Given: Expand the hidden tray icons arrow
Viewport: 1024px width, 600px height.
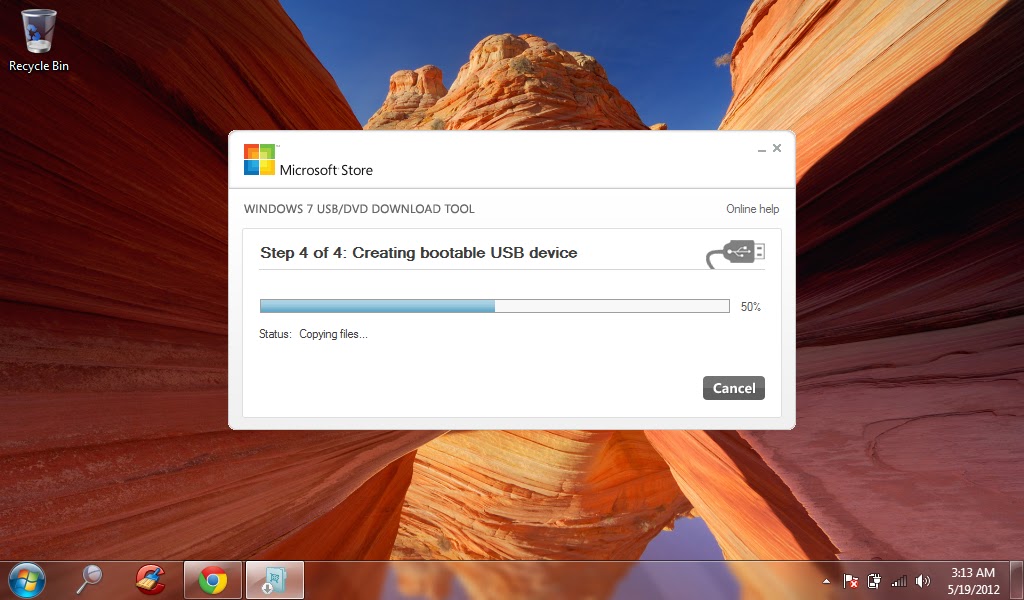Looking at the screenshot, I should 826,581.
